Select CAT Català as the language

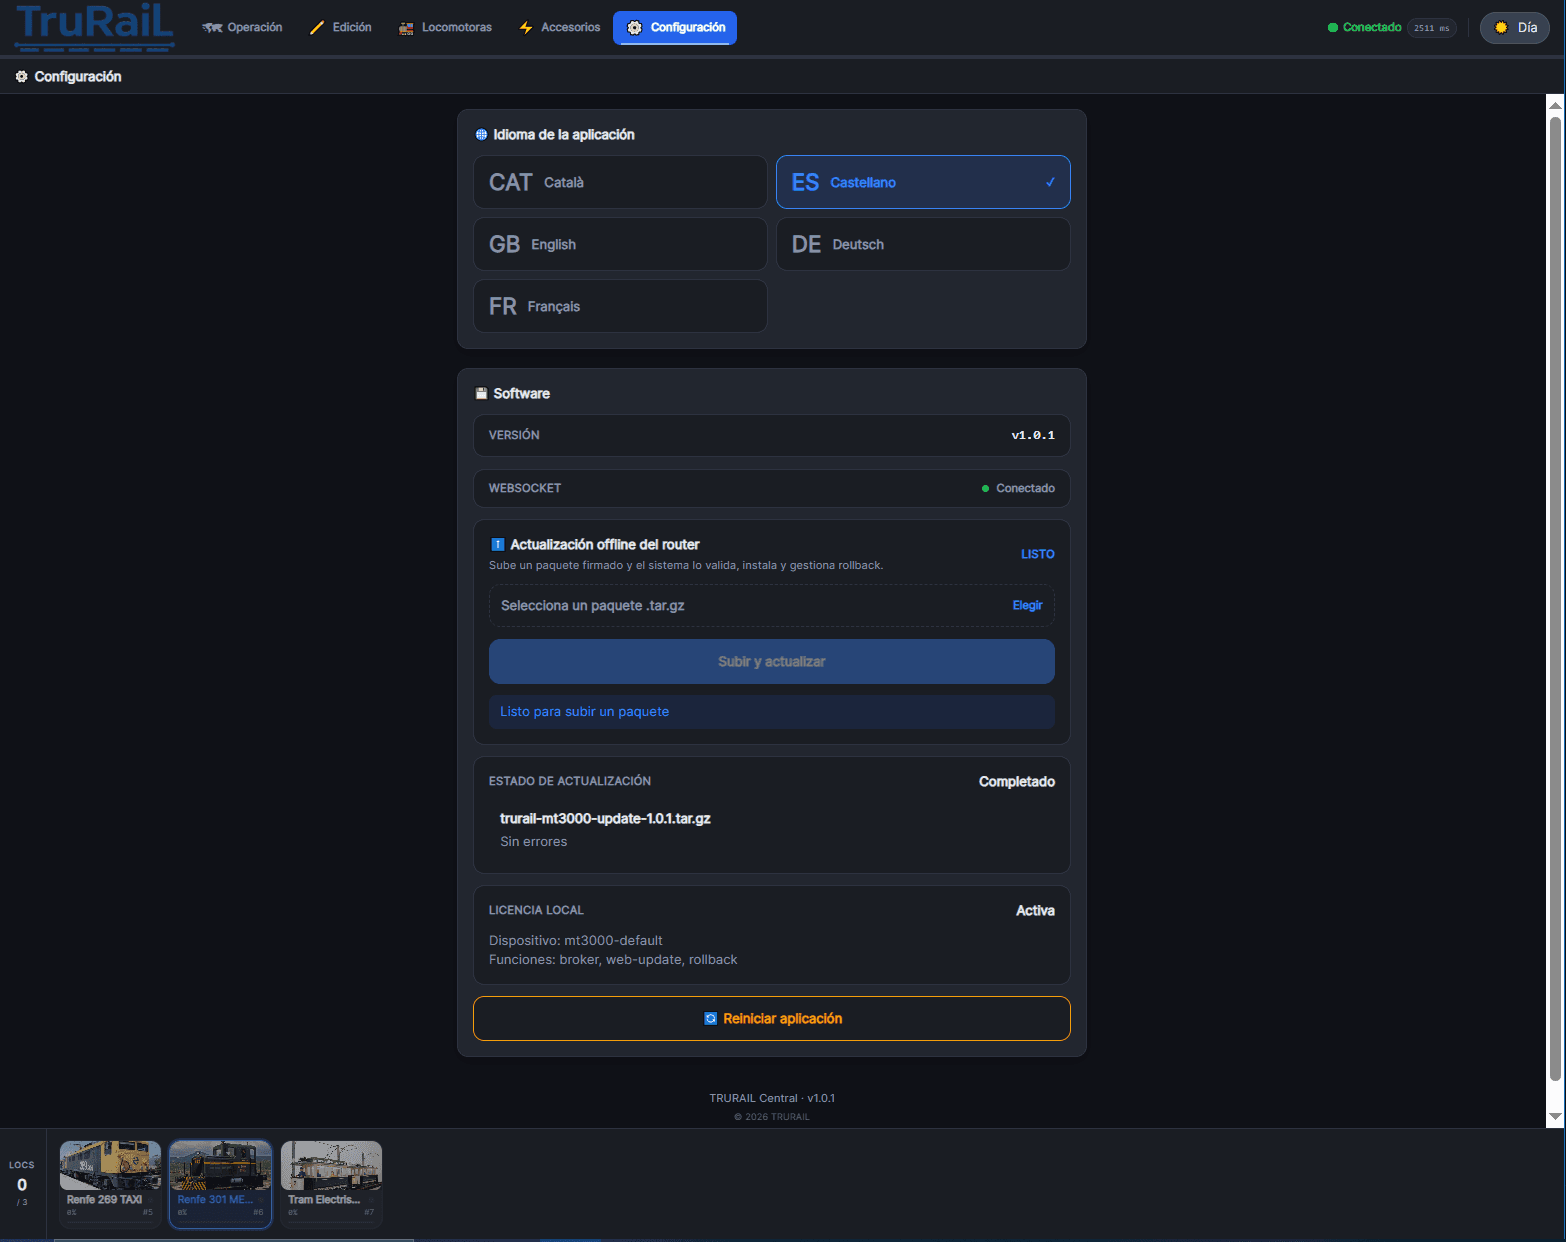point(620,182)
